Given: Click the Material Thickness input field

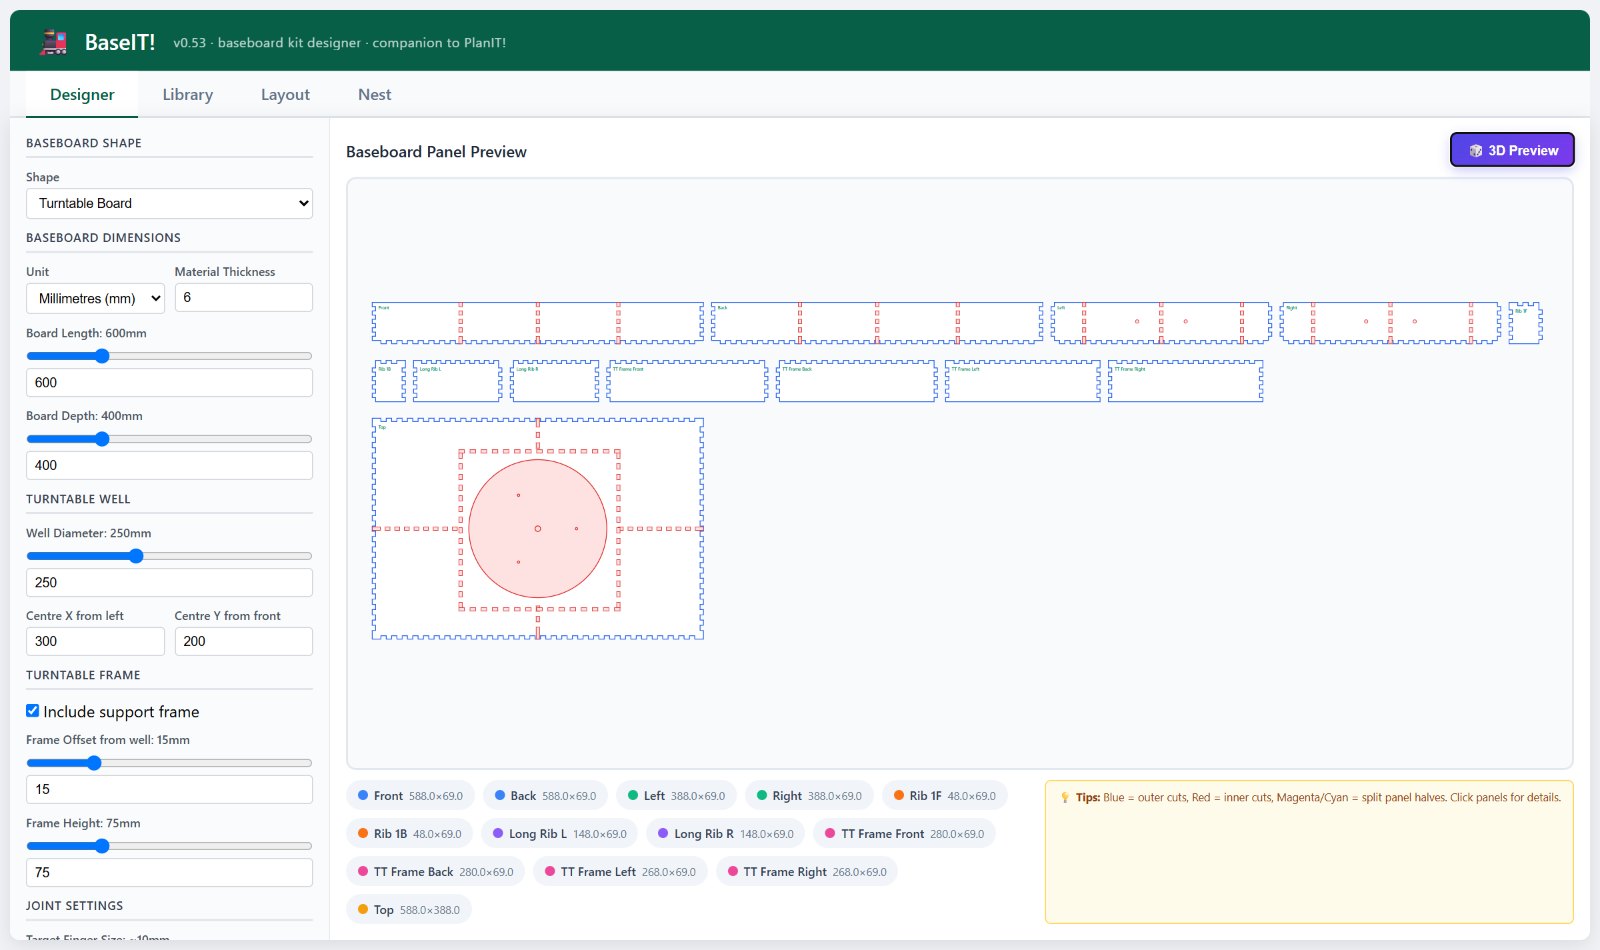Looking at the screenshot, I should pyautogui.click(x=243, y=297).
